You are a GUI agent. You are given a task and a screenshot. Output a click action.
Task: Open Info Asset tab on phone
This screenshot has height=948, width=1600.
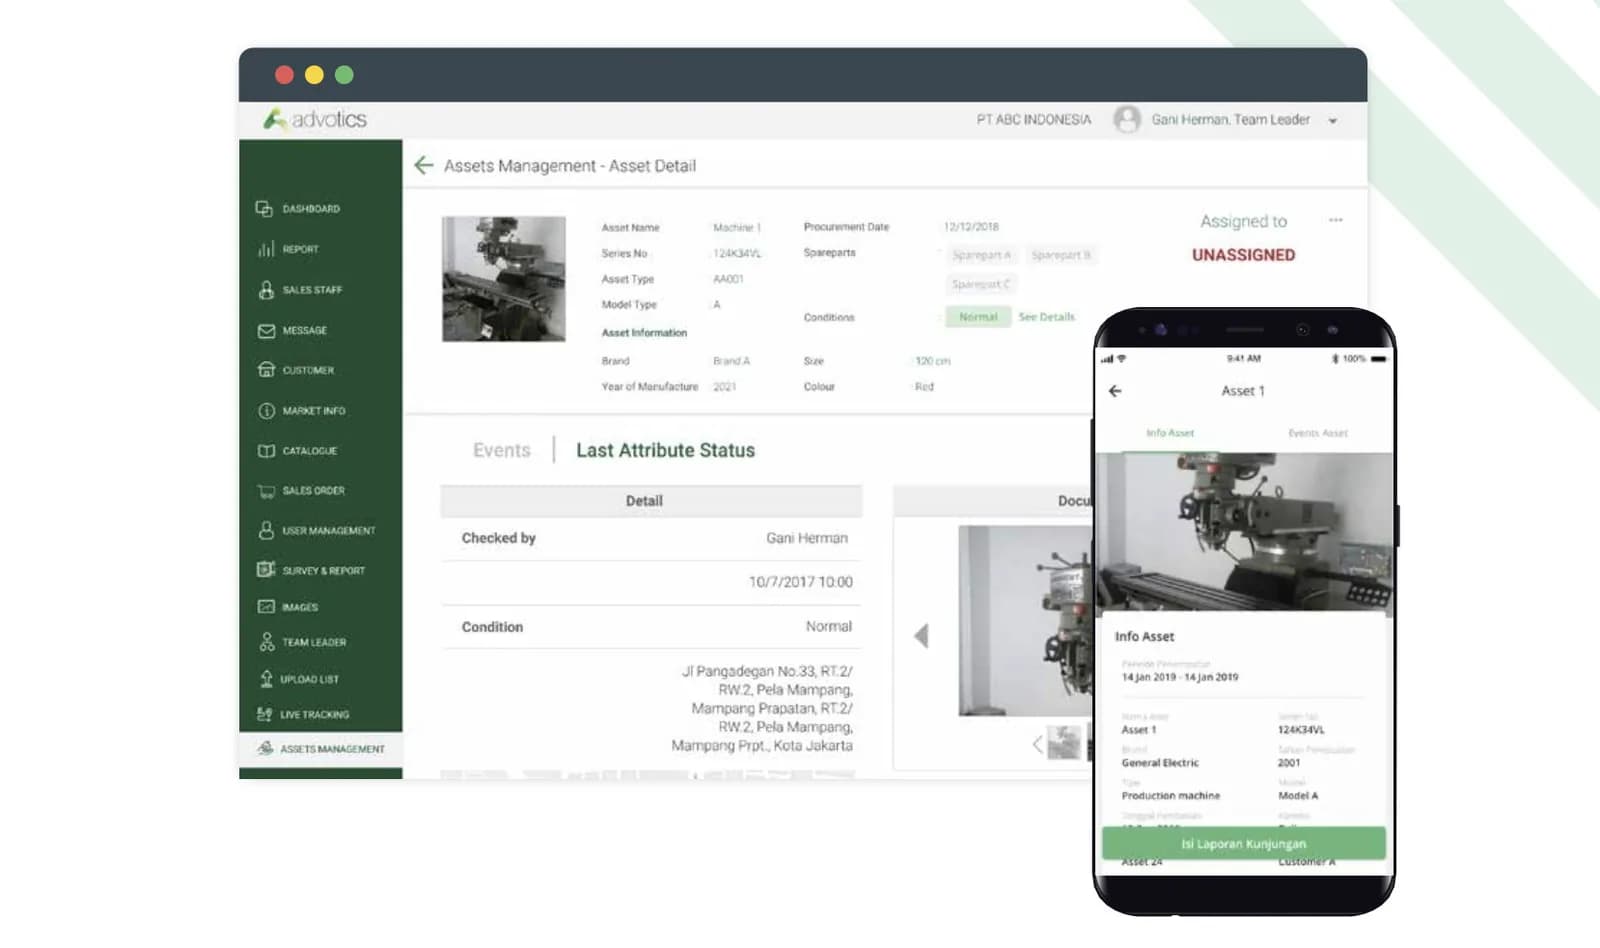click(1170, 433)
